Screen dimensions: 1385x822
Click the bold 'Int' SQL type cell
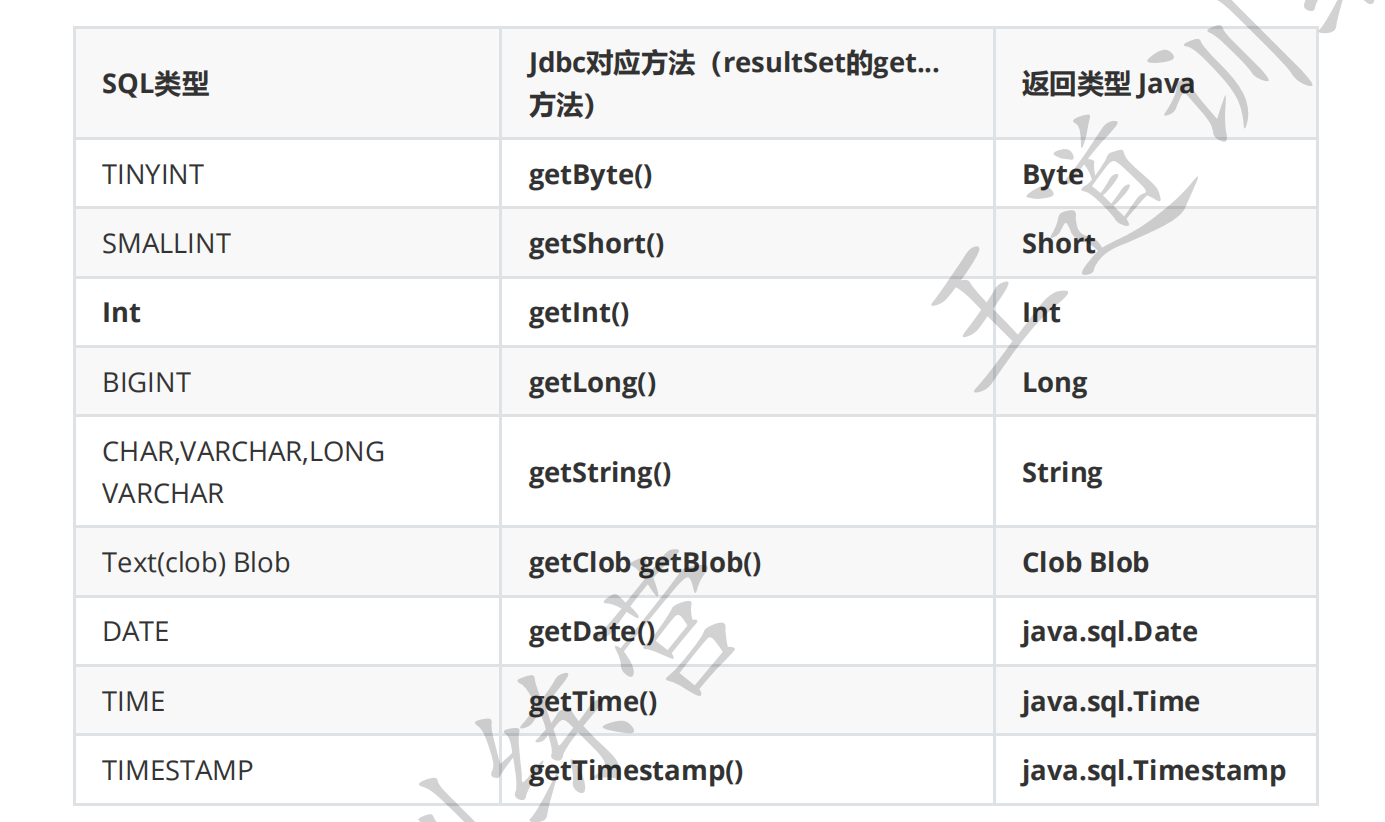[x=287, y=312]
